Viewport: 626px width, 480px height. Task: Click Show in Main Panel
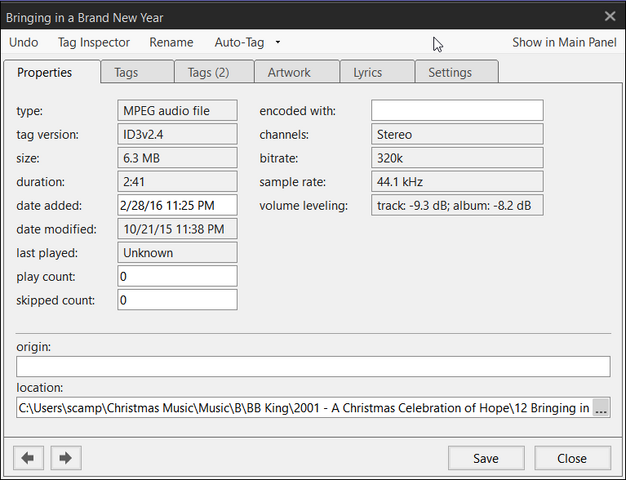point(564,42)
